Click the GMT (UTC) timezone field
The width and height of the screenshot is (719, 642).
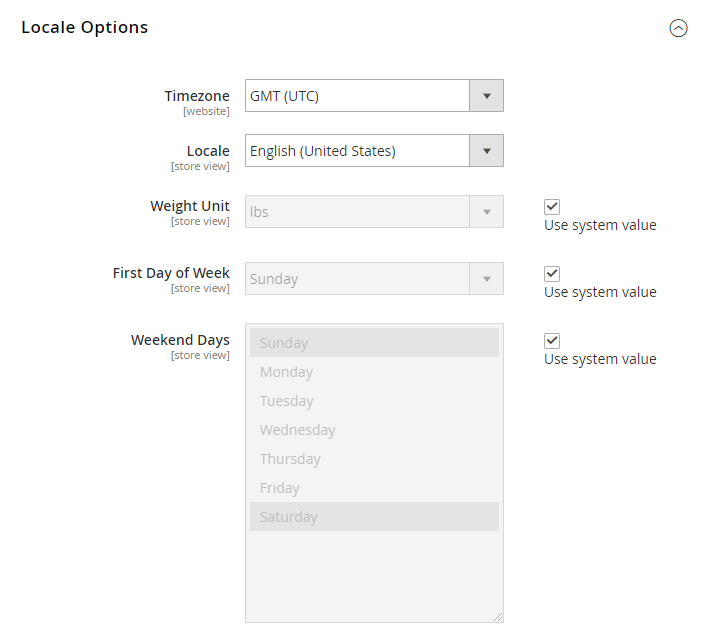[357, 96]
